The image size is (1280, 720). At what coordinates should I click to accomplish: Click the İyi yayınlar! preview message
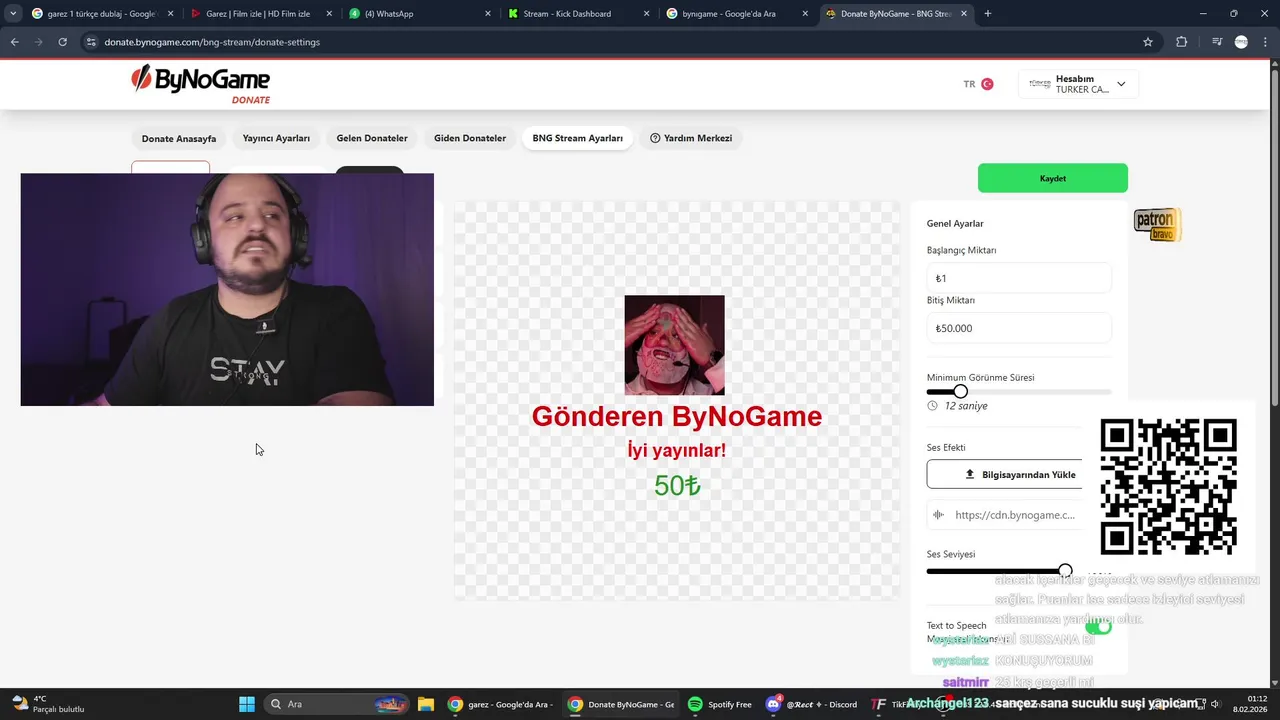pos(677,450)
